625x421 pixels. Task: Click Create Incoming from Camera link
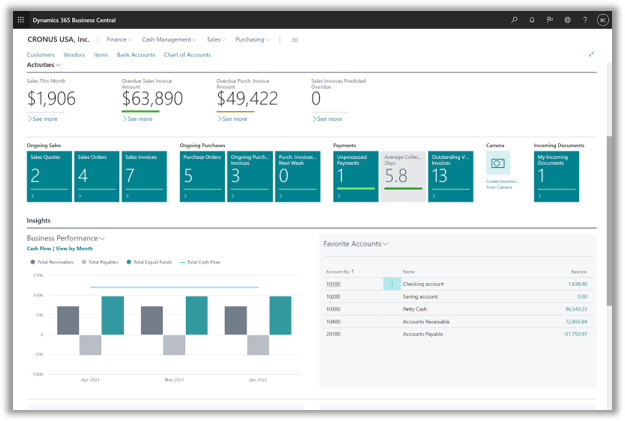502,184
